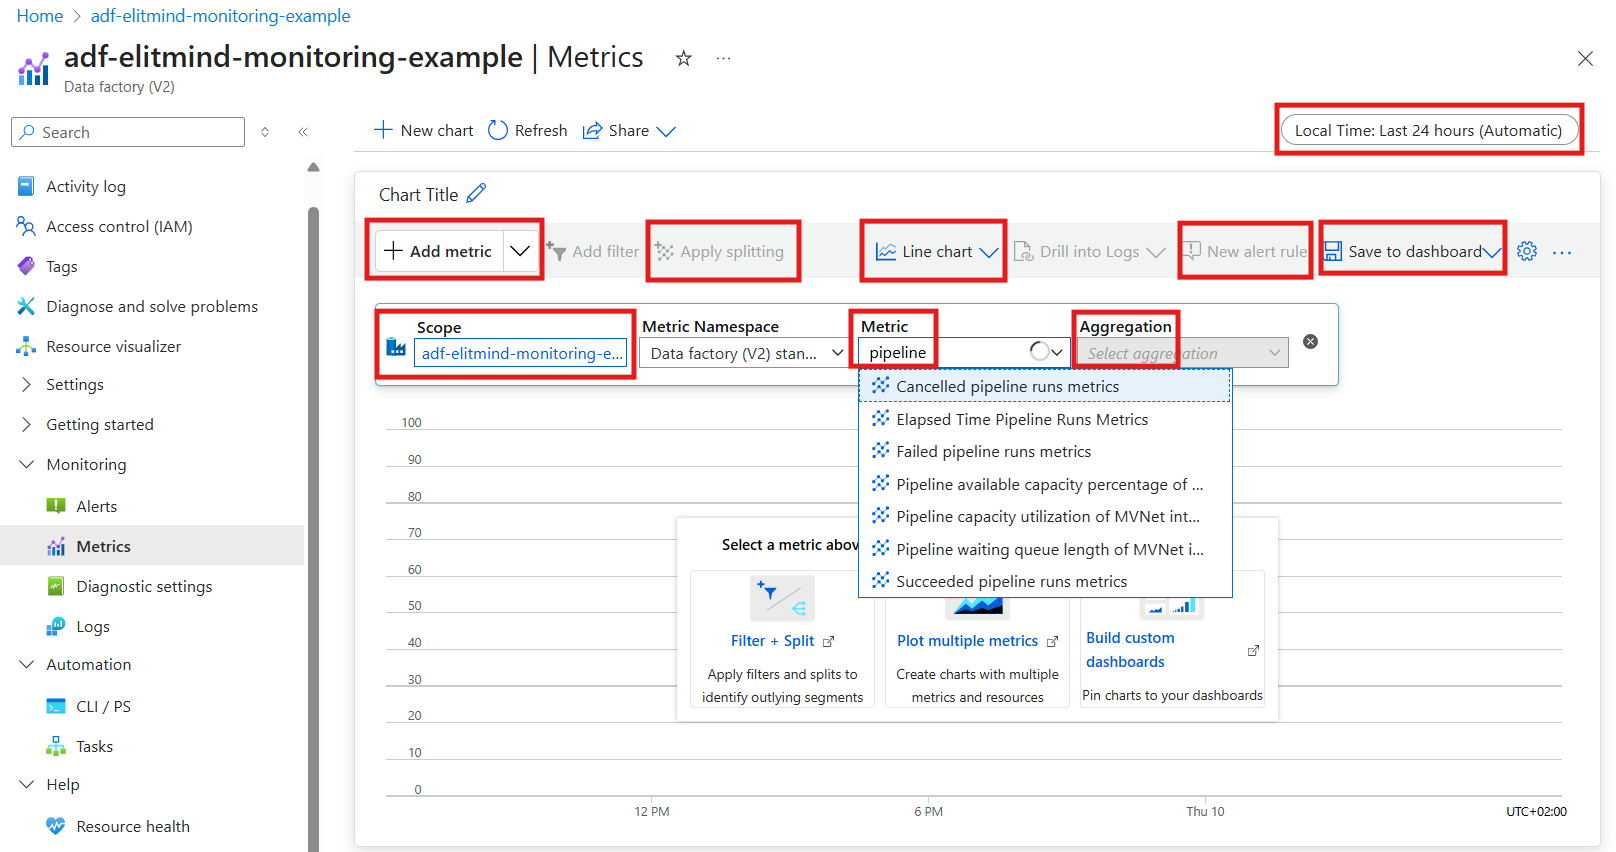Collapse the left sidebar with the double chevron
The image size is (1616, 852).
pos(302,132)
